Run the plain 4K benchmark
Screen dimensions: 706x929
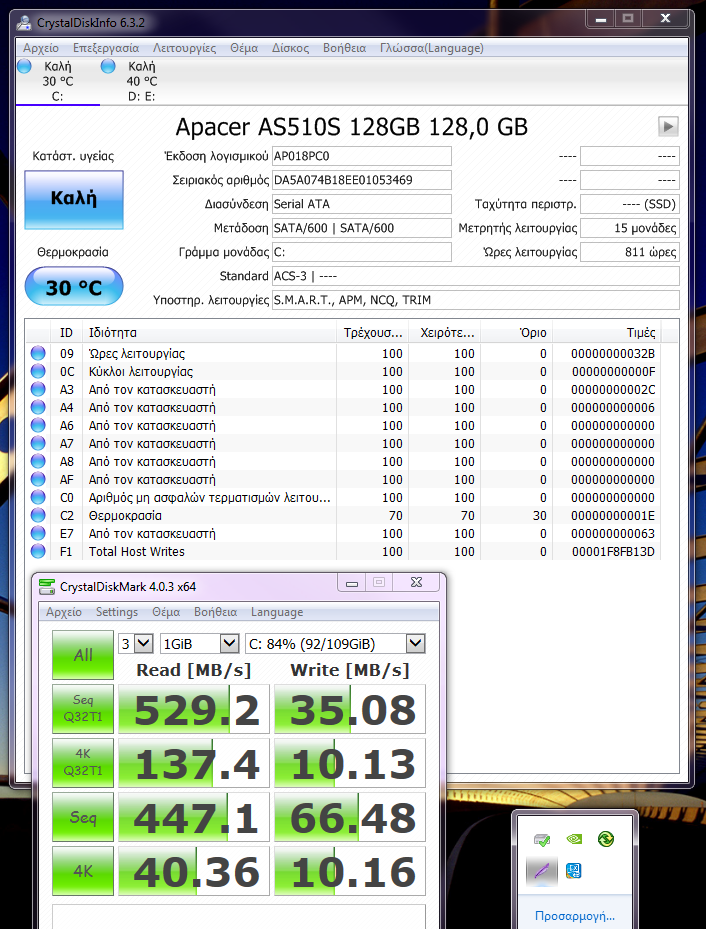tap(83, 871)
